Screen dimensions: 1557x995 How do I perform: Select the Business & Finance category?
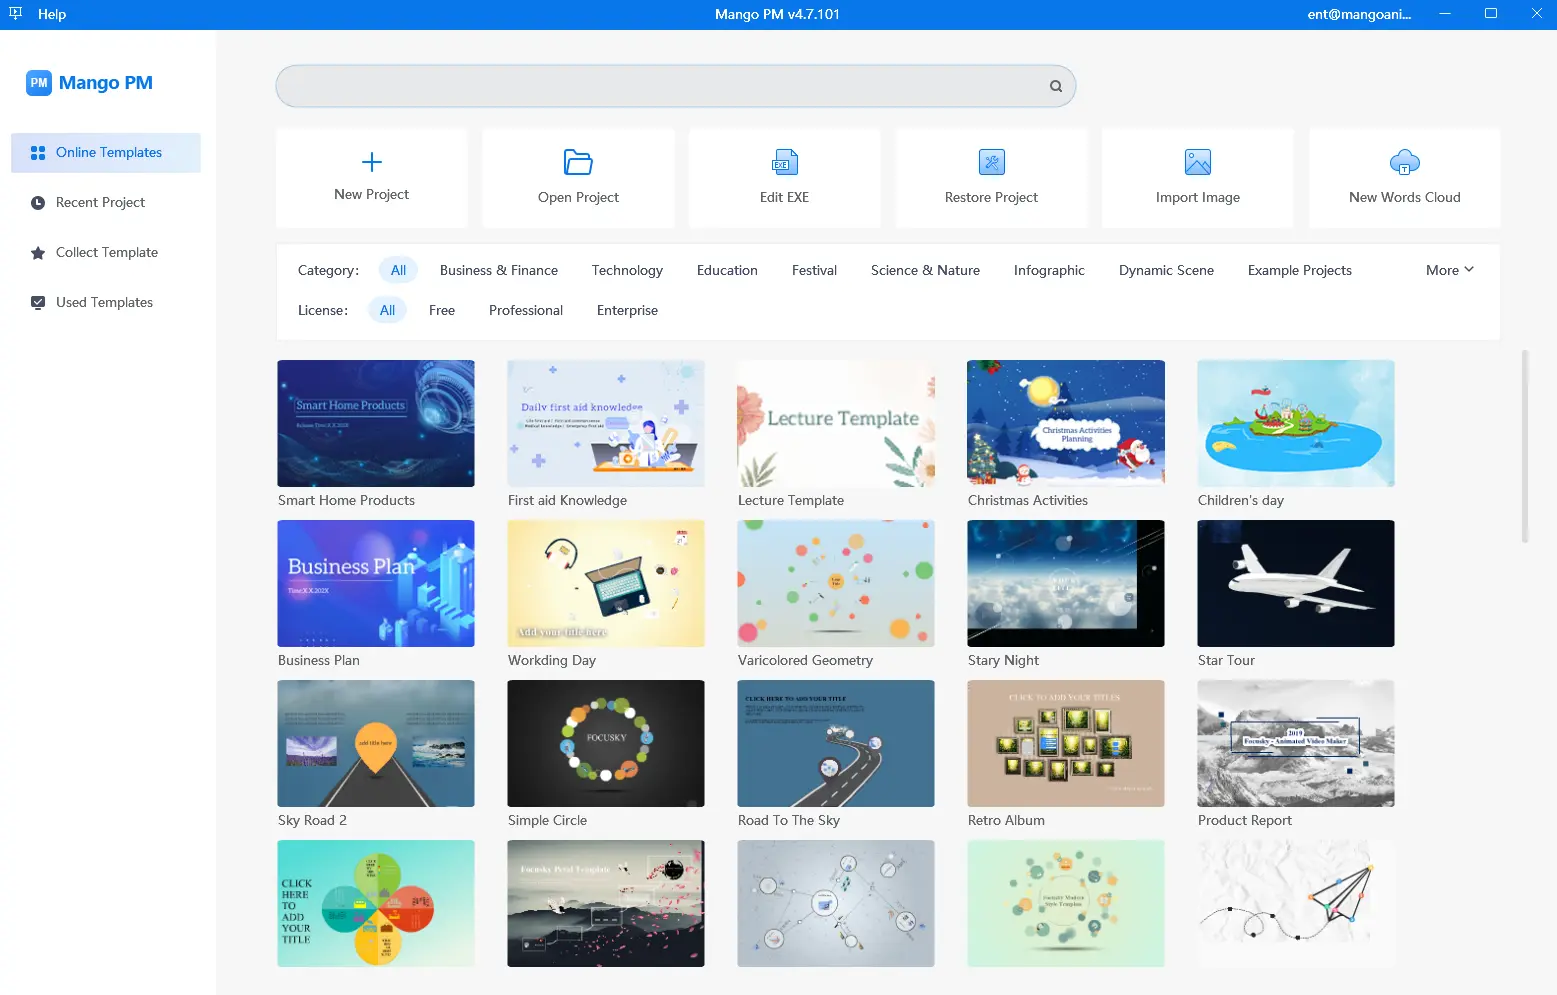(499, 269)
